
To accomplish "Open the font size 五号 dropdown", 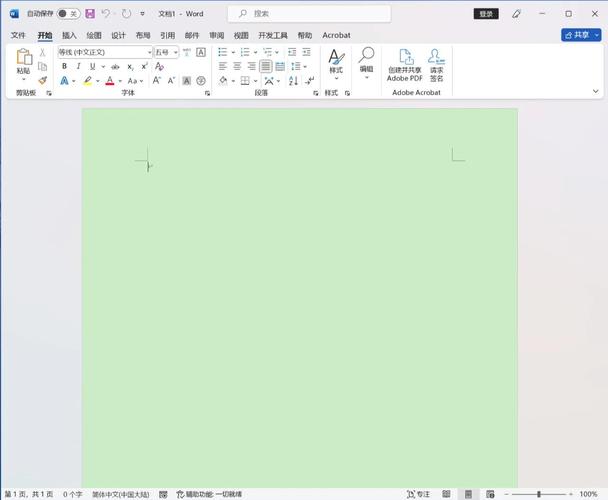I will point(175,52).
